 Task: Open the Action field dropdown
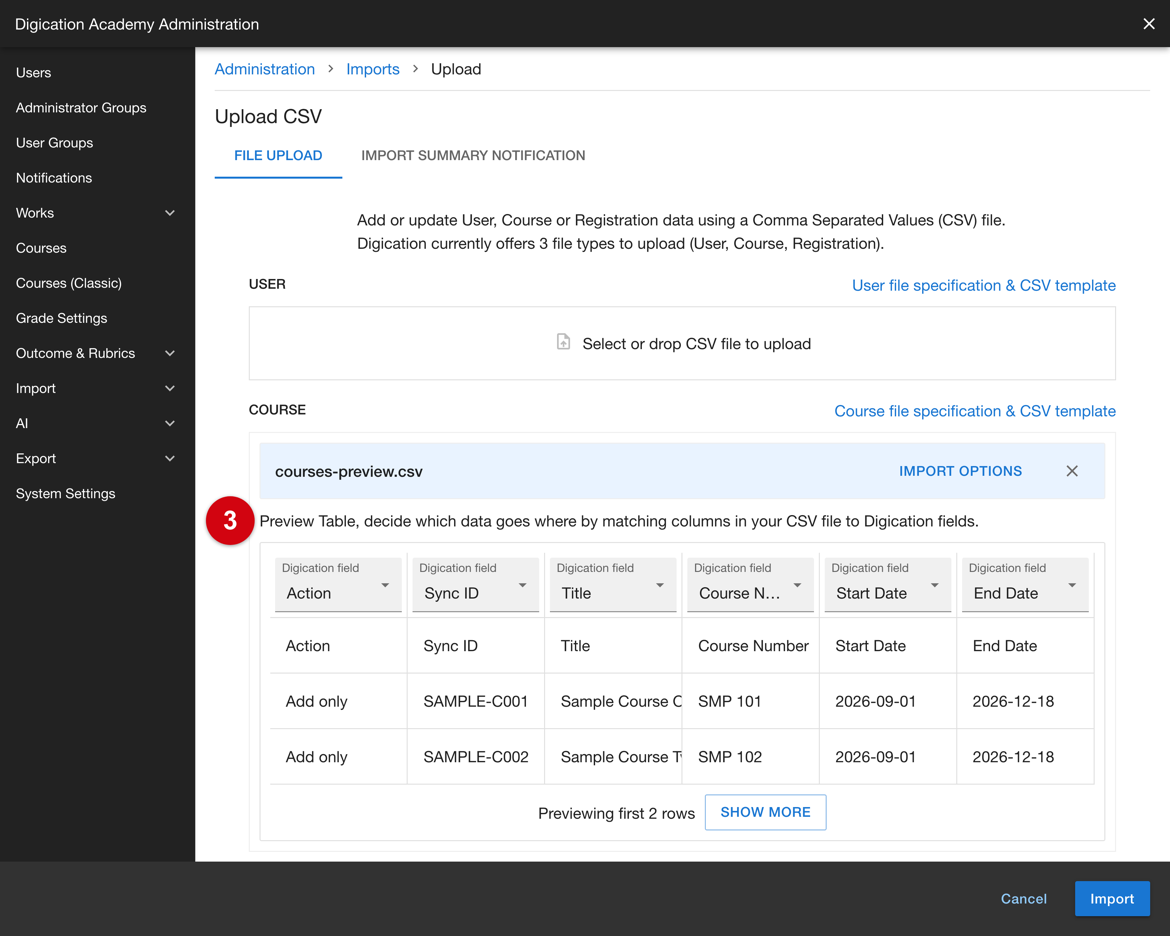click(x=338, y=584)
